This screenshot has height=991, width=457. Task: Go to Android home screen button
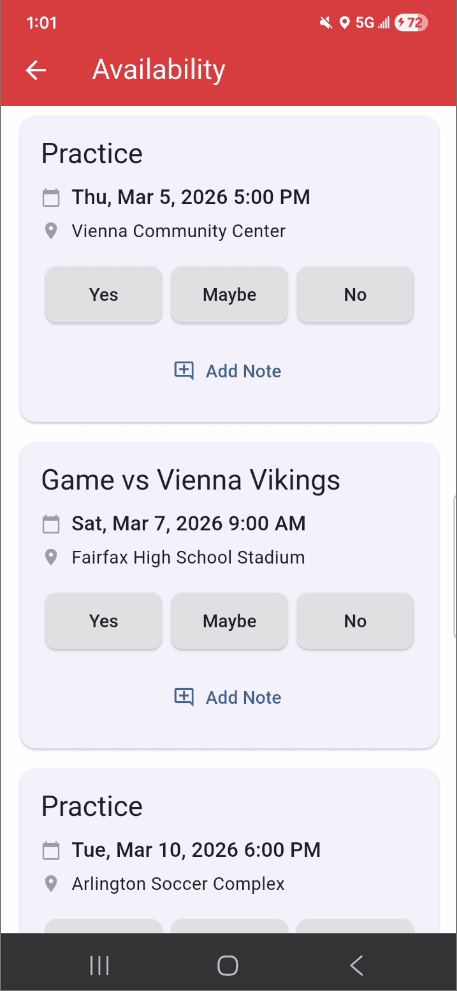click(x=228, y=965)
